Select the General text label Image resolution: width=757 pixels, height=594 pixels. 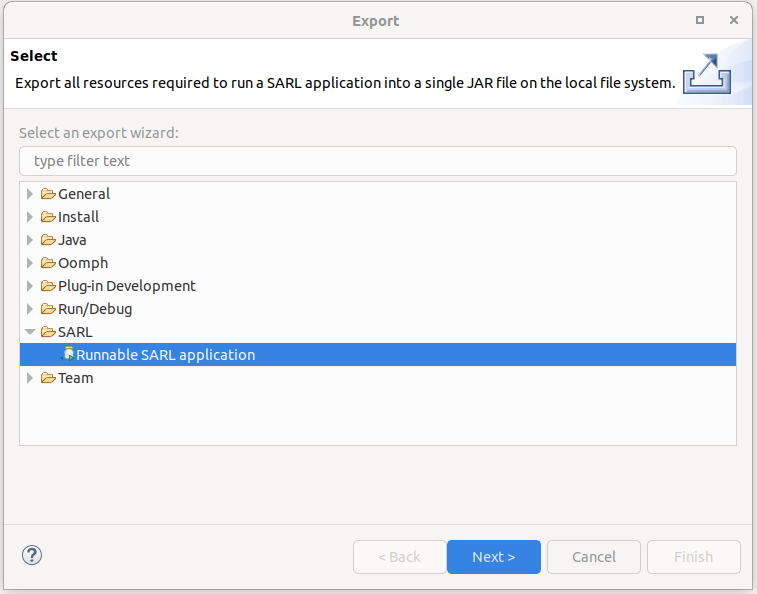(84, 194)
